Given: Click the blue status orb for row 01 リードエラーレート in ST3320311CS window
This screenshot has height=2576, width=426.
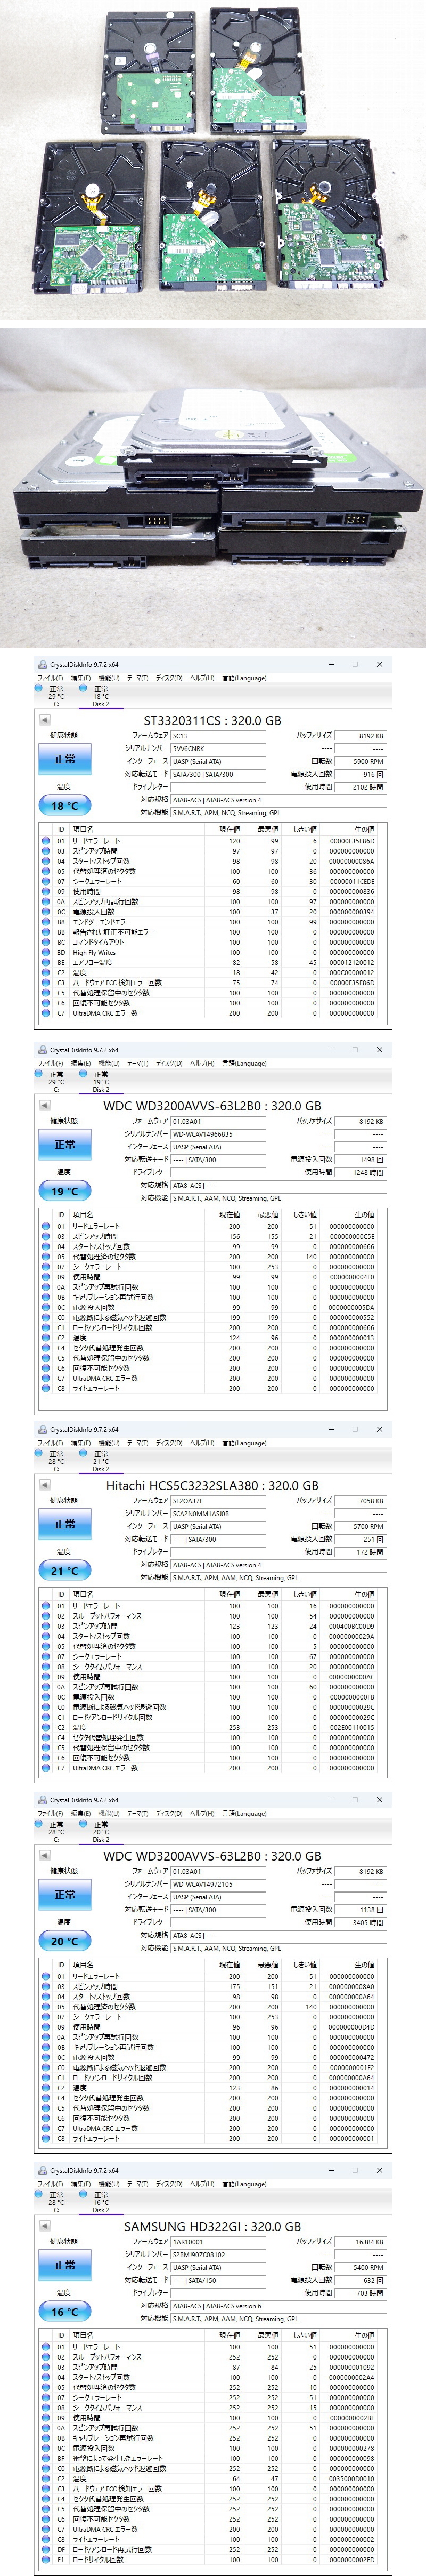Looking at the screenshot, I should click(x=45, y=841).
